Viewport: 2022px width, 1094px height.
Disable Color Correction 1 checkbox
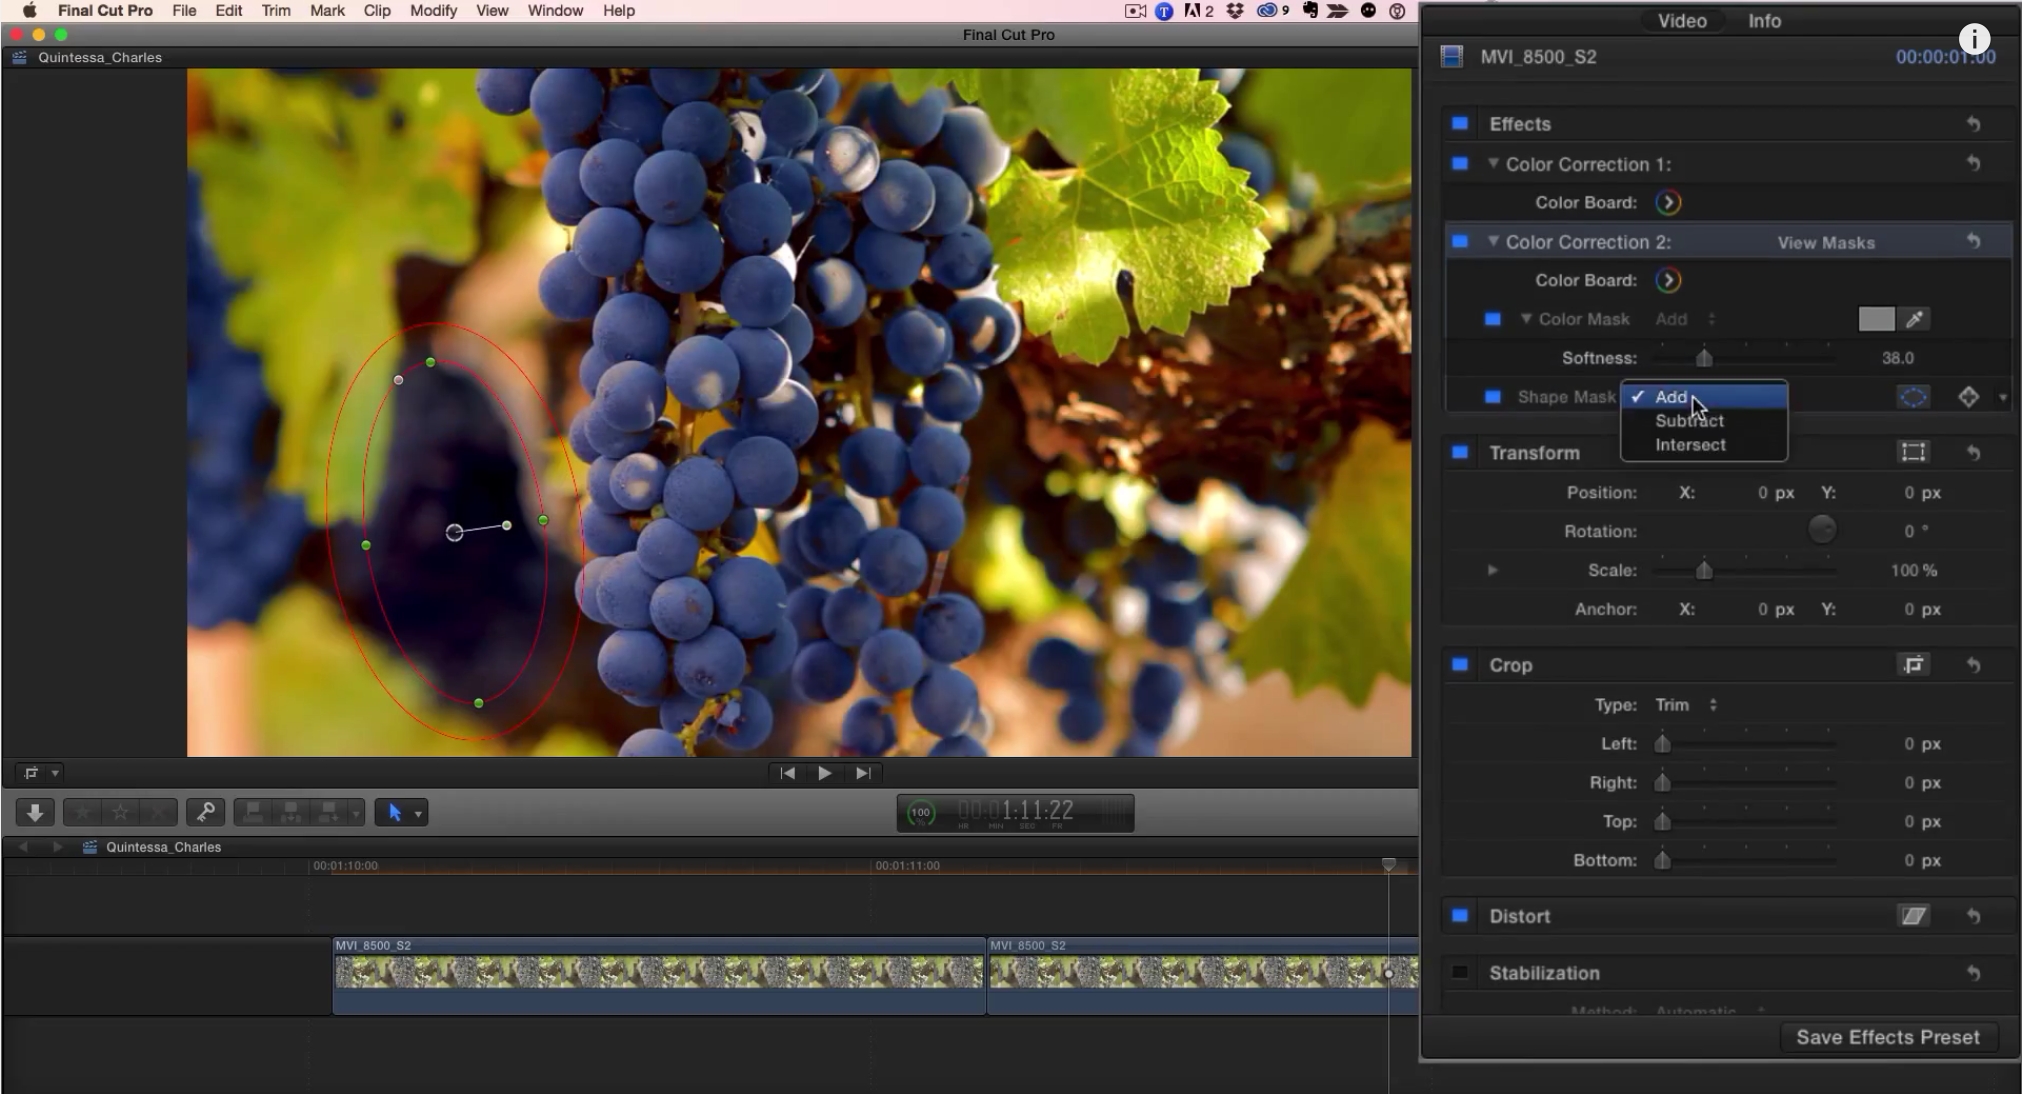(x=1460, y=163)
